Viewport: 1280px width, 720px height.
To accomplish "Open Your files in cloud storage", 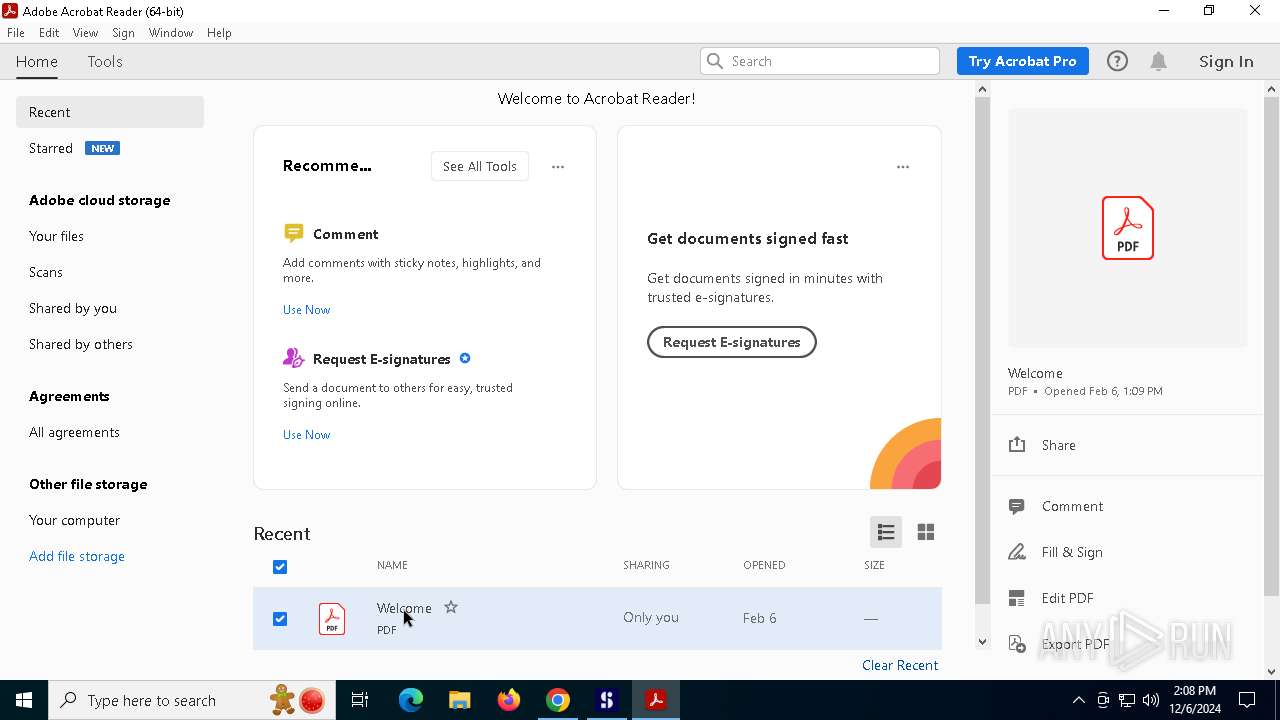I will [56, 236].
